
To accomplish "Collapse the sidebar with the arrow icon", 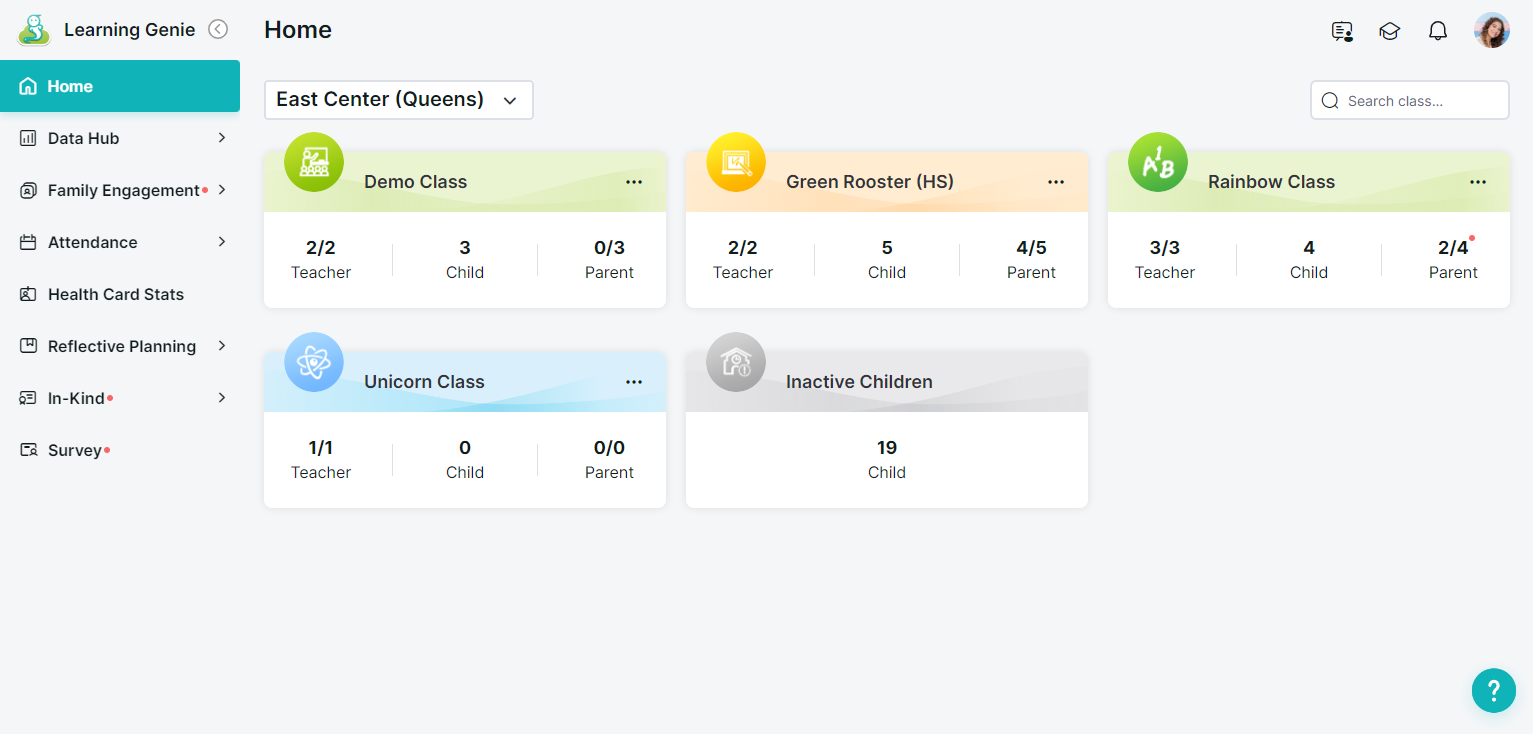I will coord(218,30).
